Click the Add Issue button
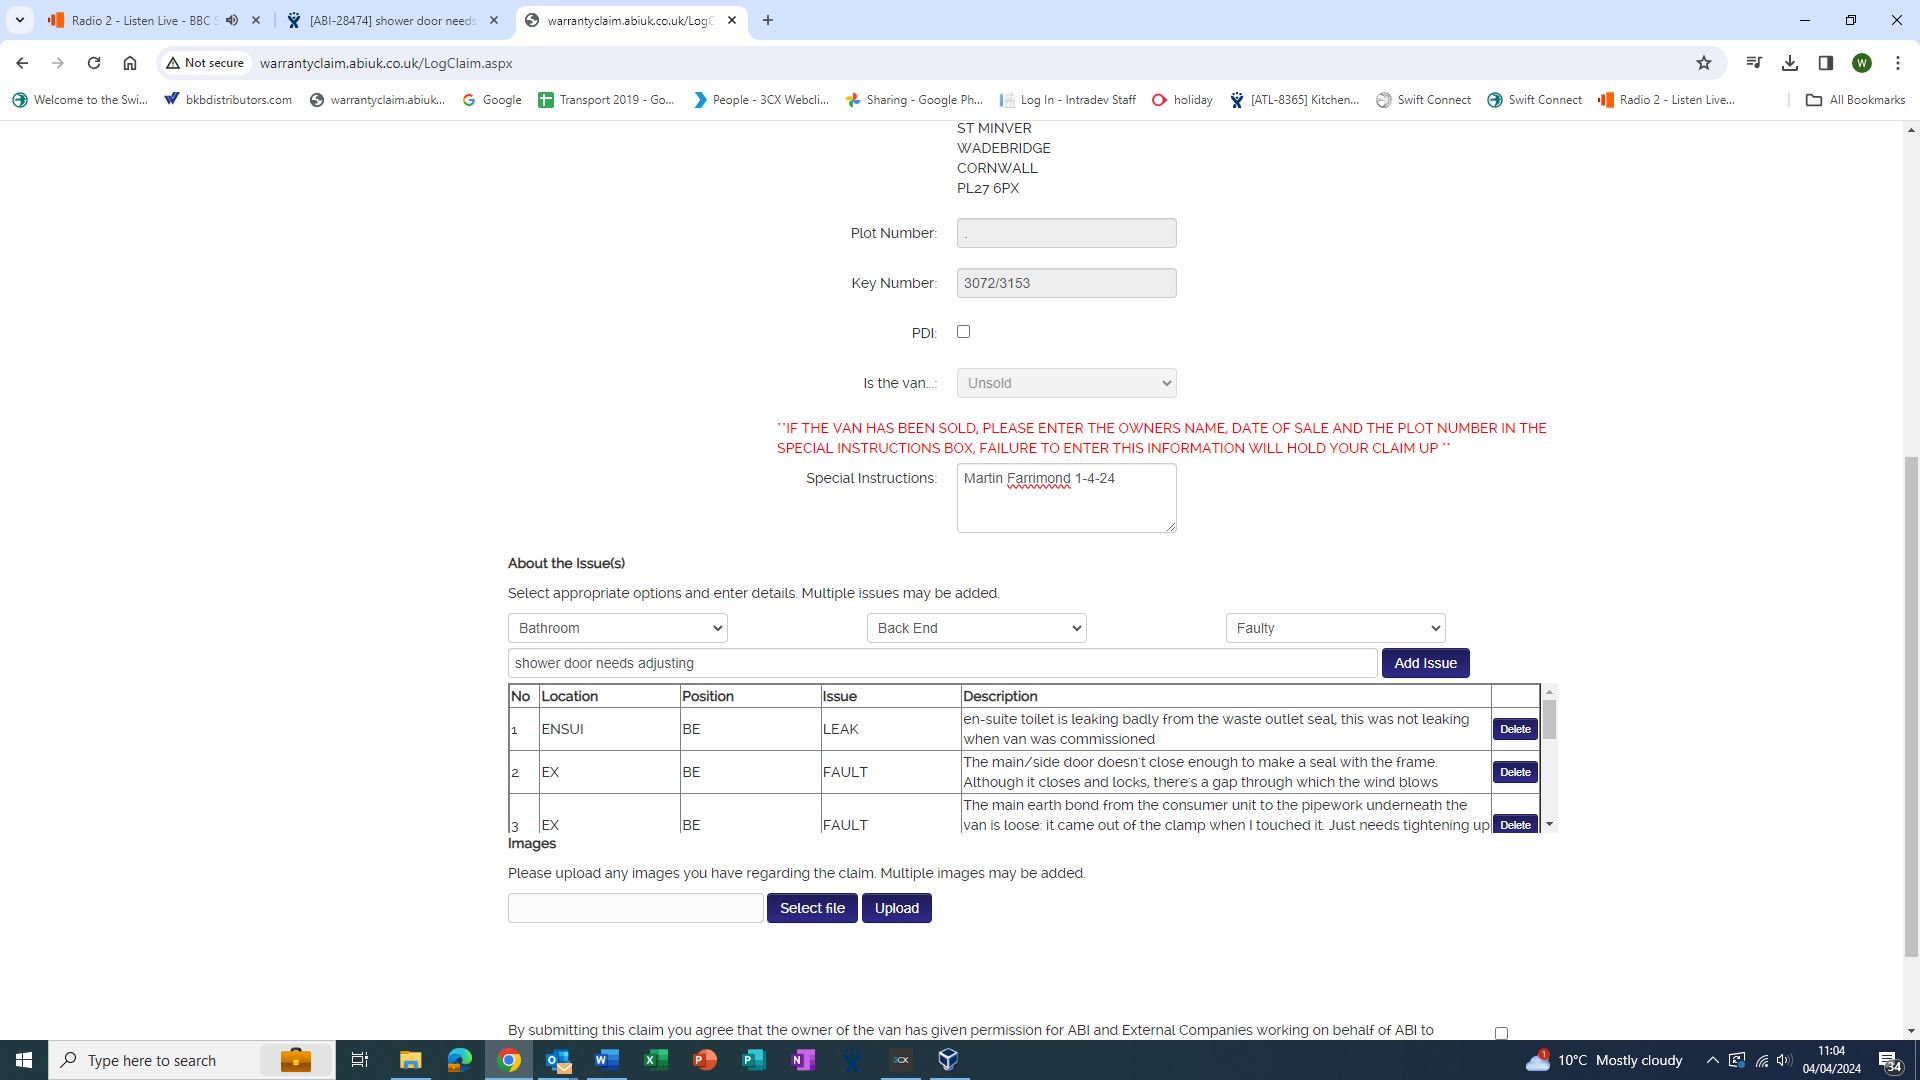 [x=1425, y=663]
